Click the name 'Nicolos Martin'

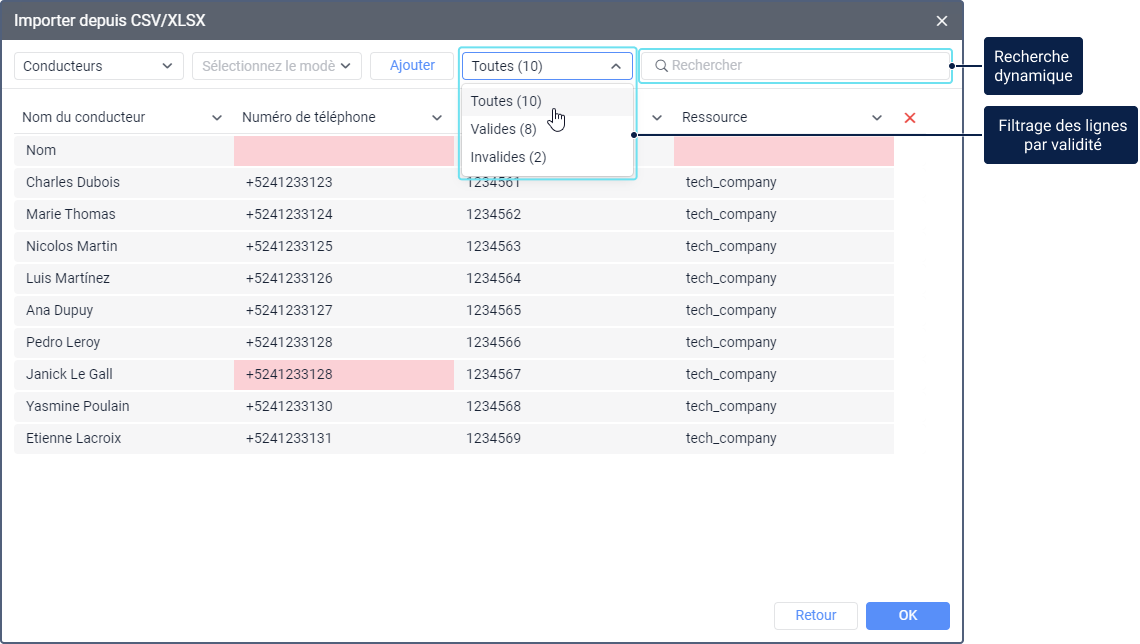click(71, 246)
